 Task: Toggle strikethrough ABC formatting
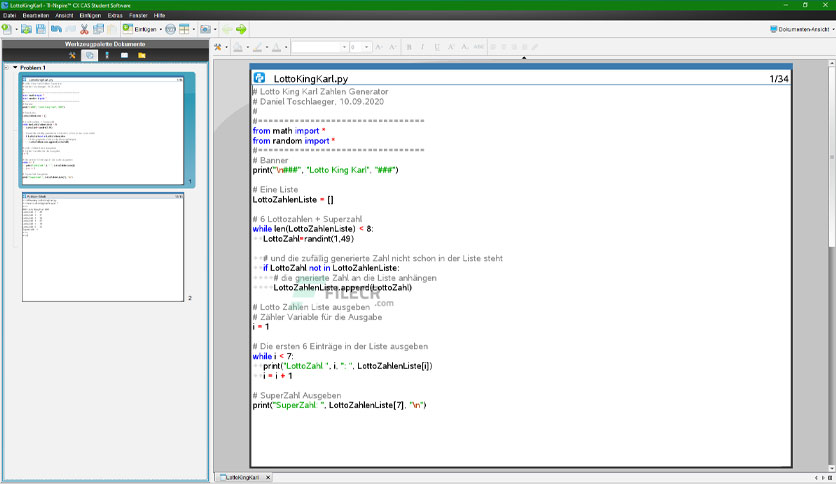[x=479, y=47]
